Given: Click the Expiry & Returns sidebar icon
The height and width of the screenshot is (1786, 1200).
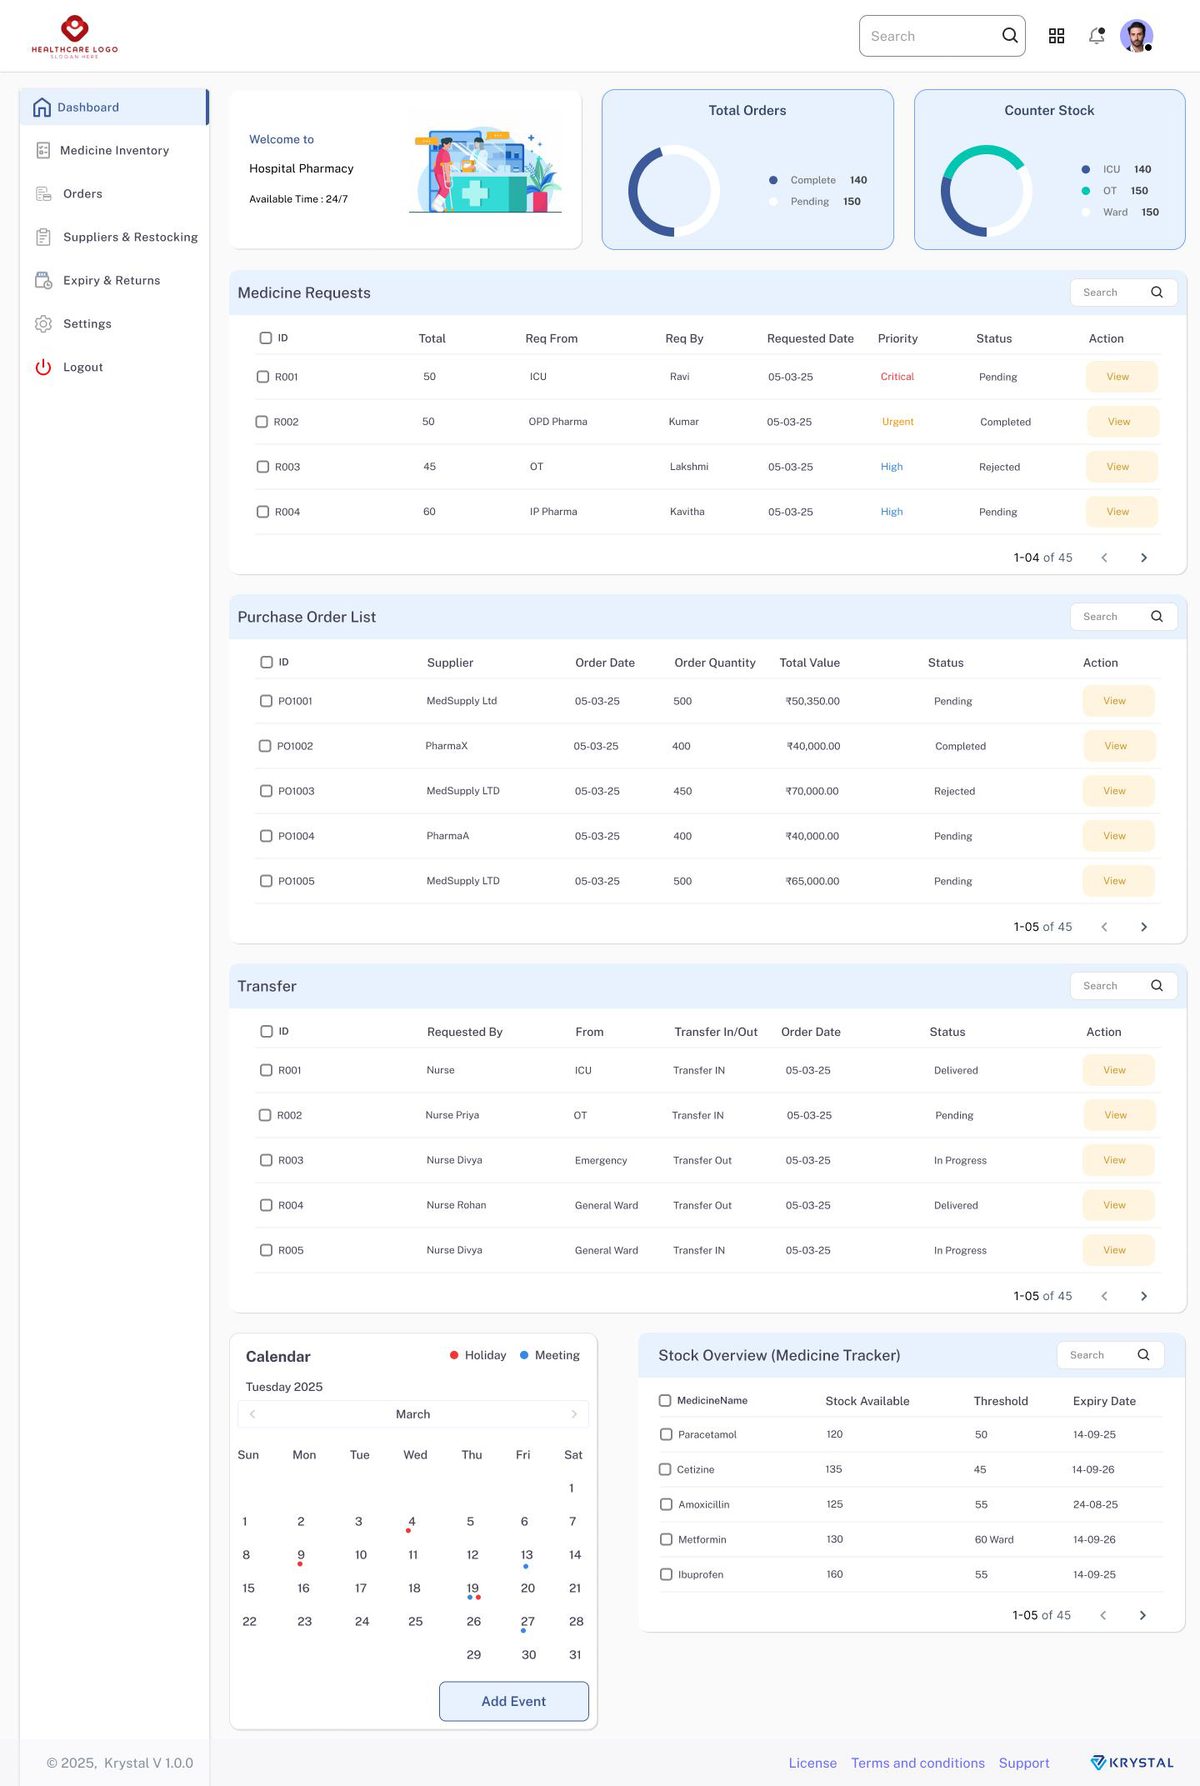Looking at the screenshot, I should click(x=43, y=280).
